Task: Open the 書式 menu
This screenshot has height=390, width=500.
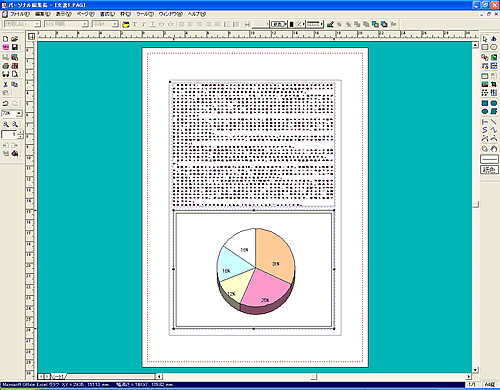Action: [x=107, y=14]
